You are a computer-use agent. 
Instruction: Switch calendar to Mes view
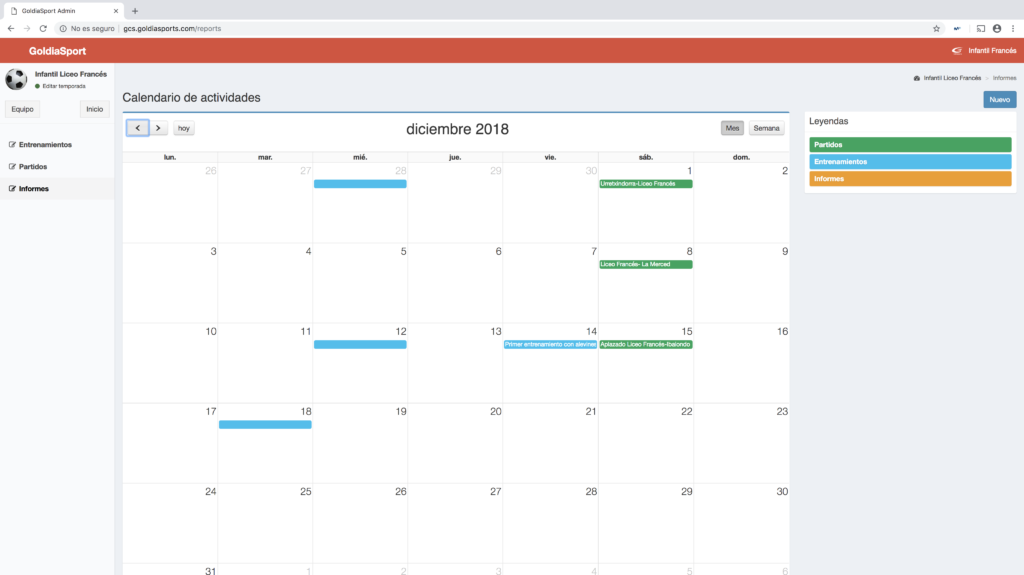coord(732,128)
